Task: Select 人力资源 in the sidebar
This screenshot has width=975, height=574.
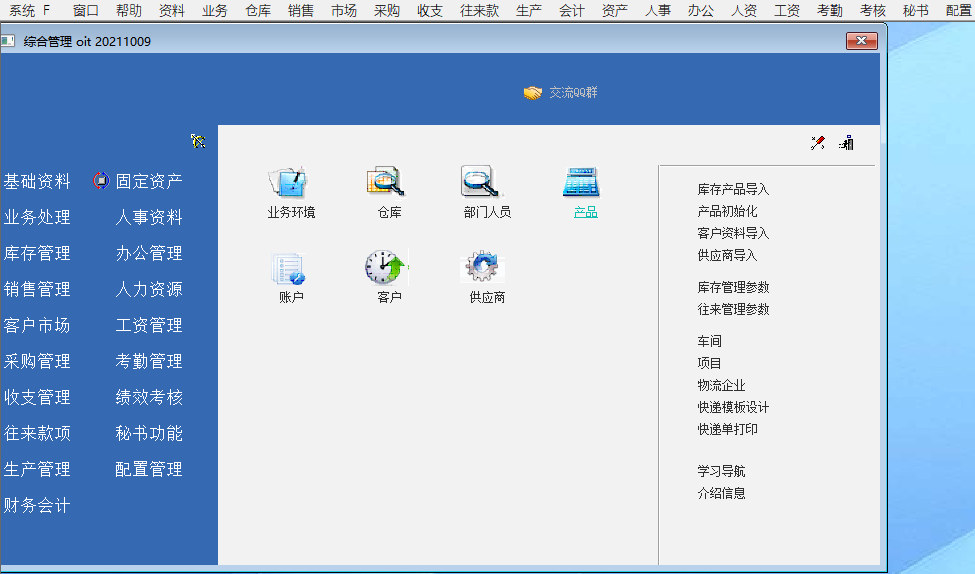Action: [149, 289]
